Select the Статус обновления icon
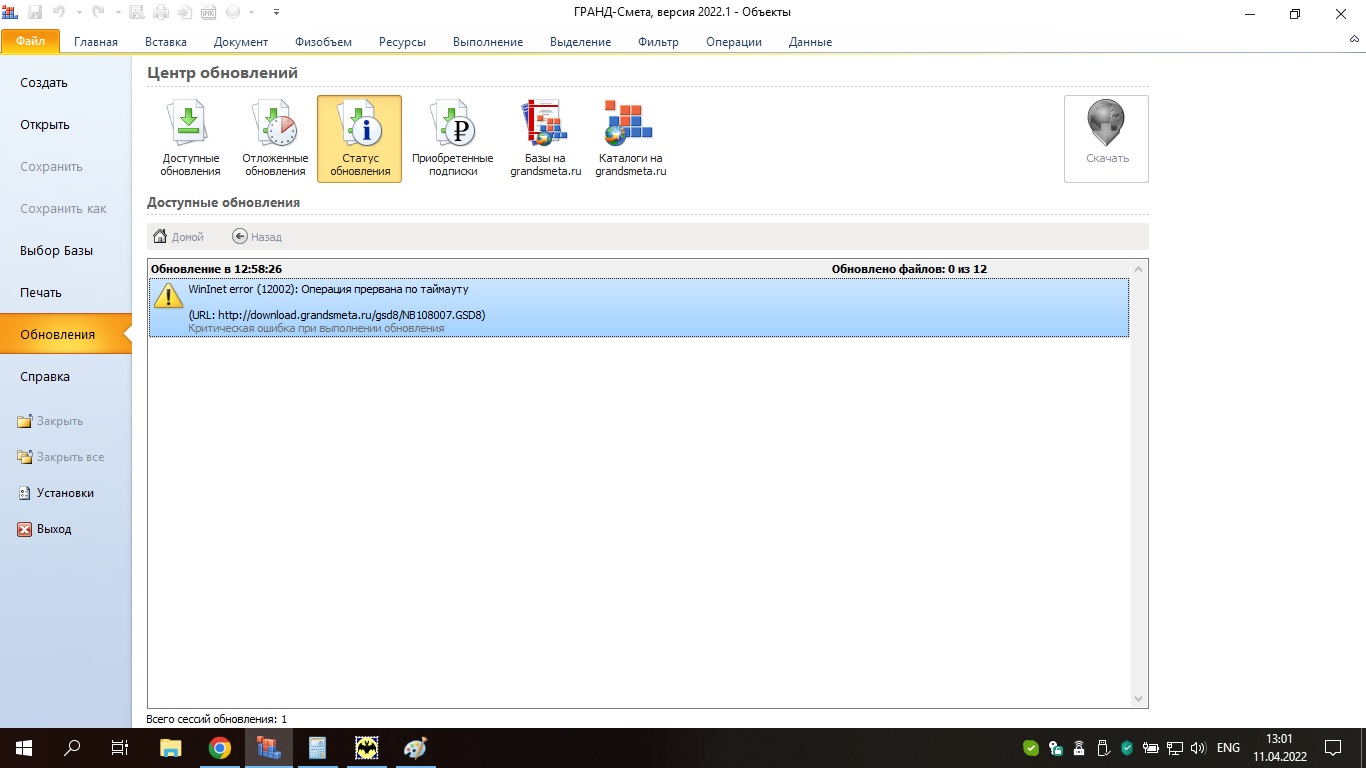 point(360,139)
